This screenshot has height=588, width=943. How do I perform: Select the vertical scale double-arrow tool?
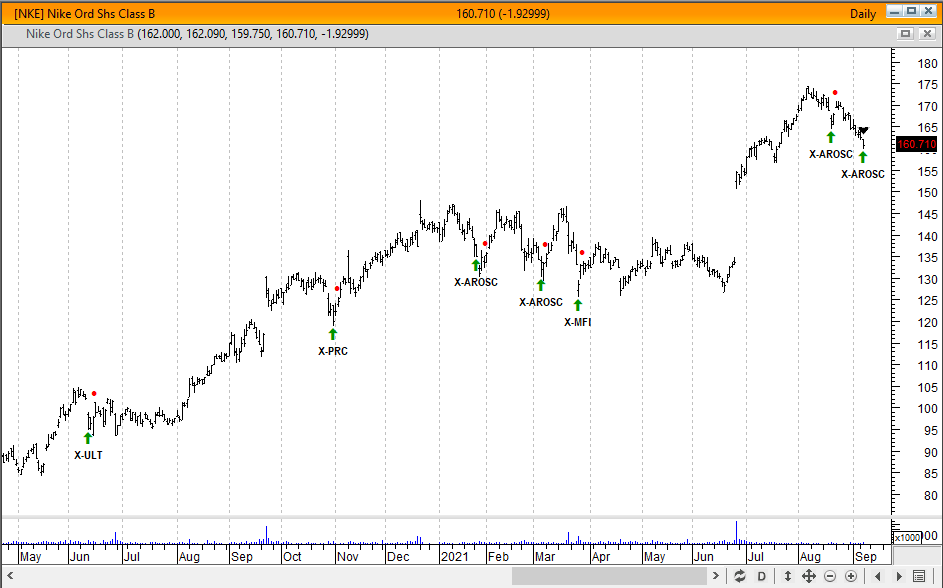(787, 576)
